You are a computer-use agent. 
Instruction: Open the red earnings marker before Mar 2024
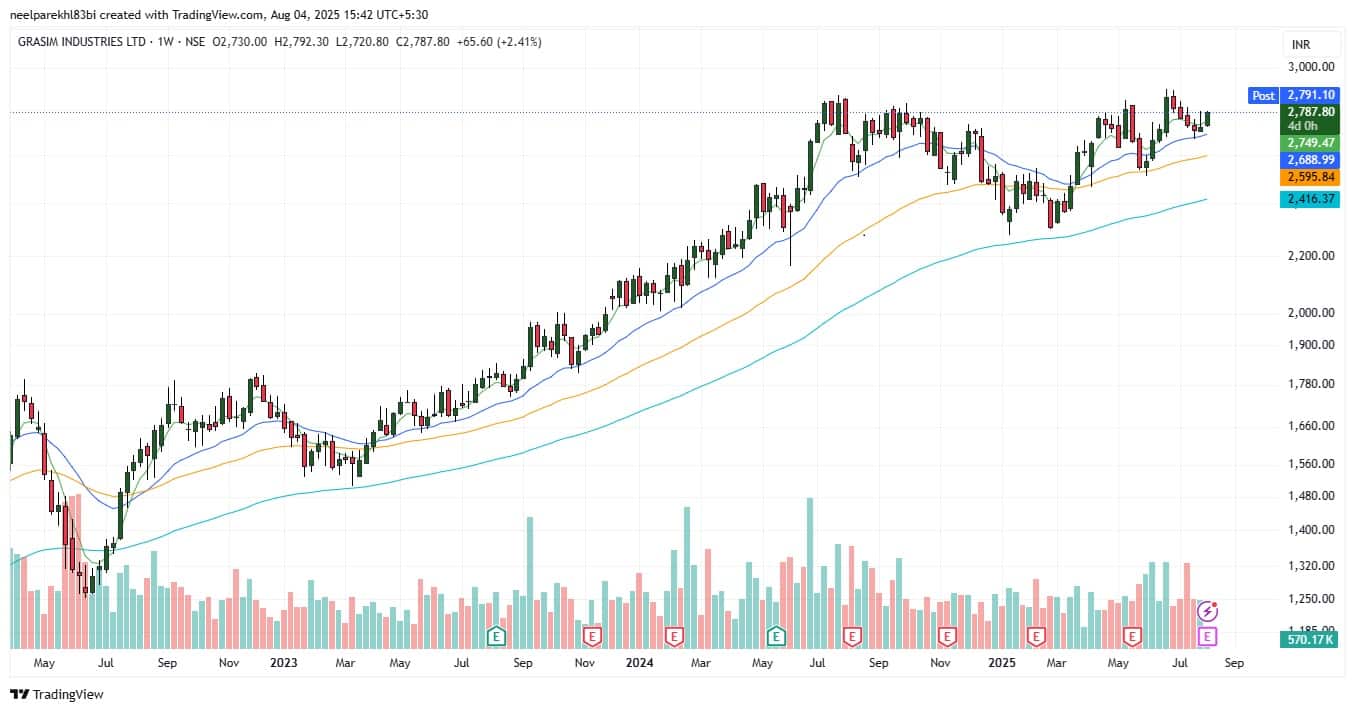pyautogui.click(x=674, y=636)
